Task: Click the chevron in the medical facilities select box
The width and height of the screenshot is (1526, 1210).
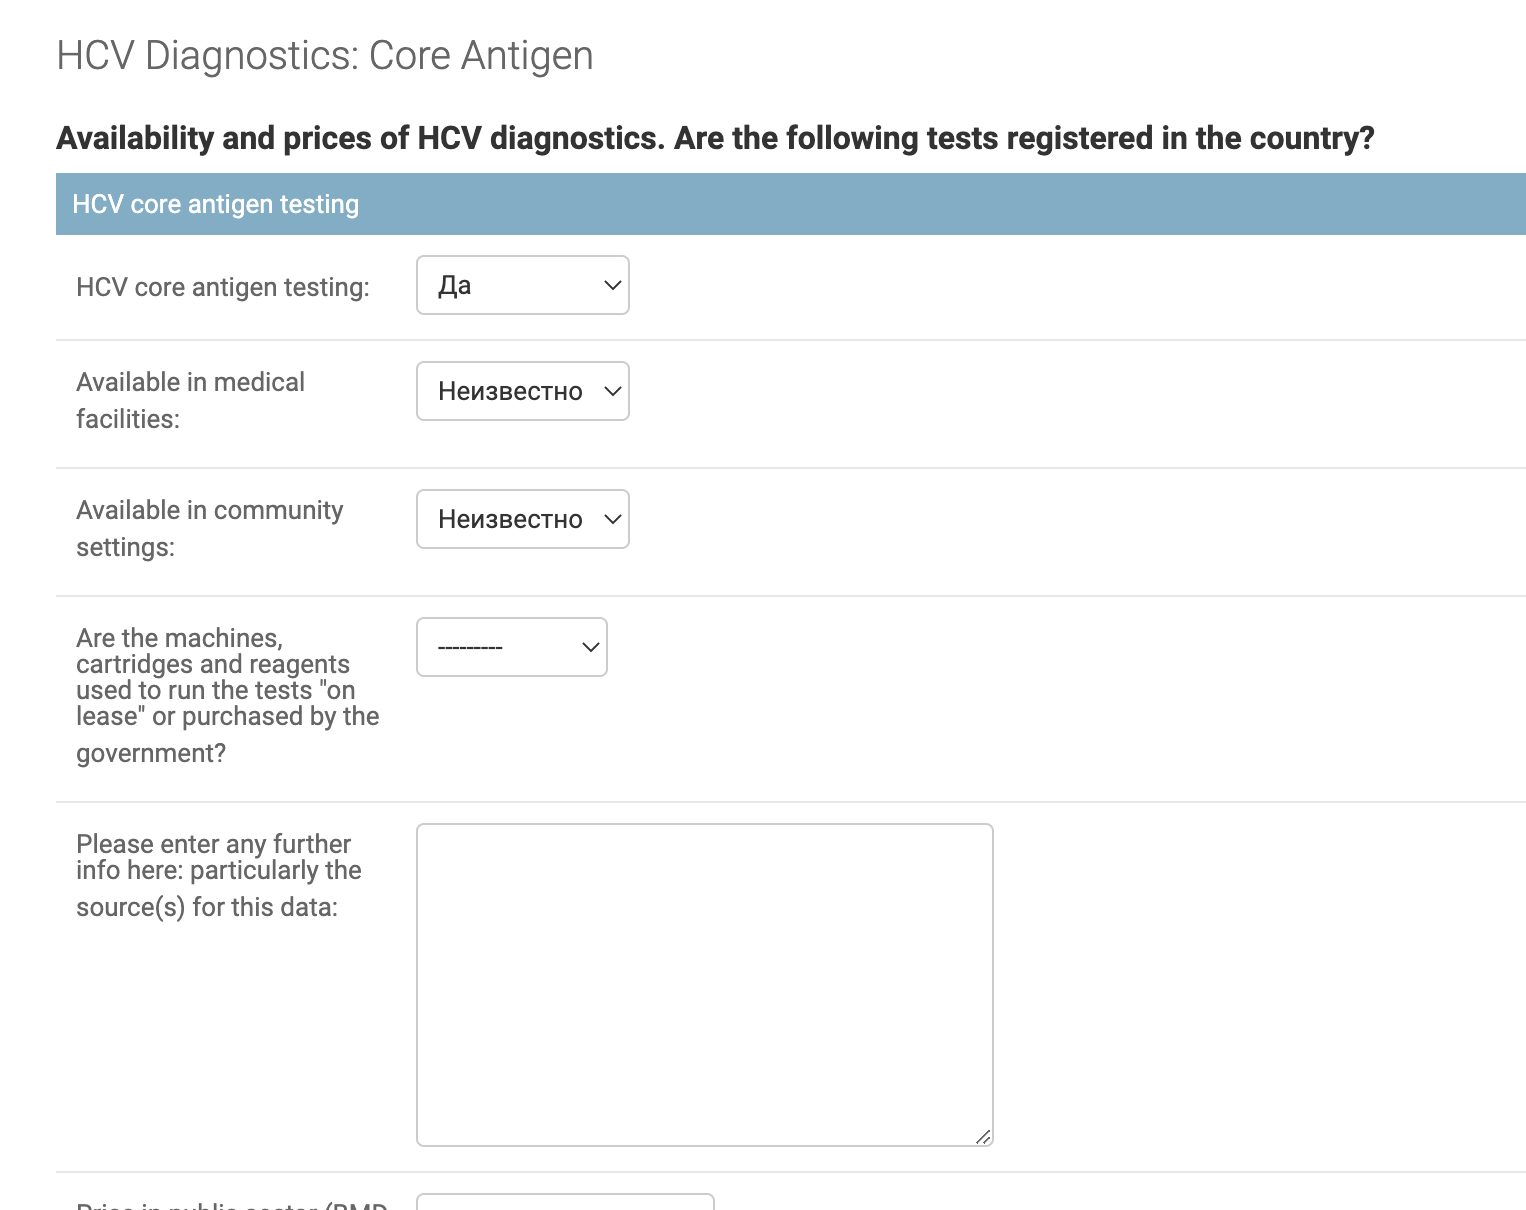Action: coord(613,391)
